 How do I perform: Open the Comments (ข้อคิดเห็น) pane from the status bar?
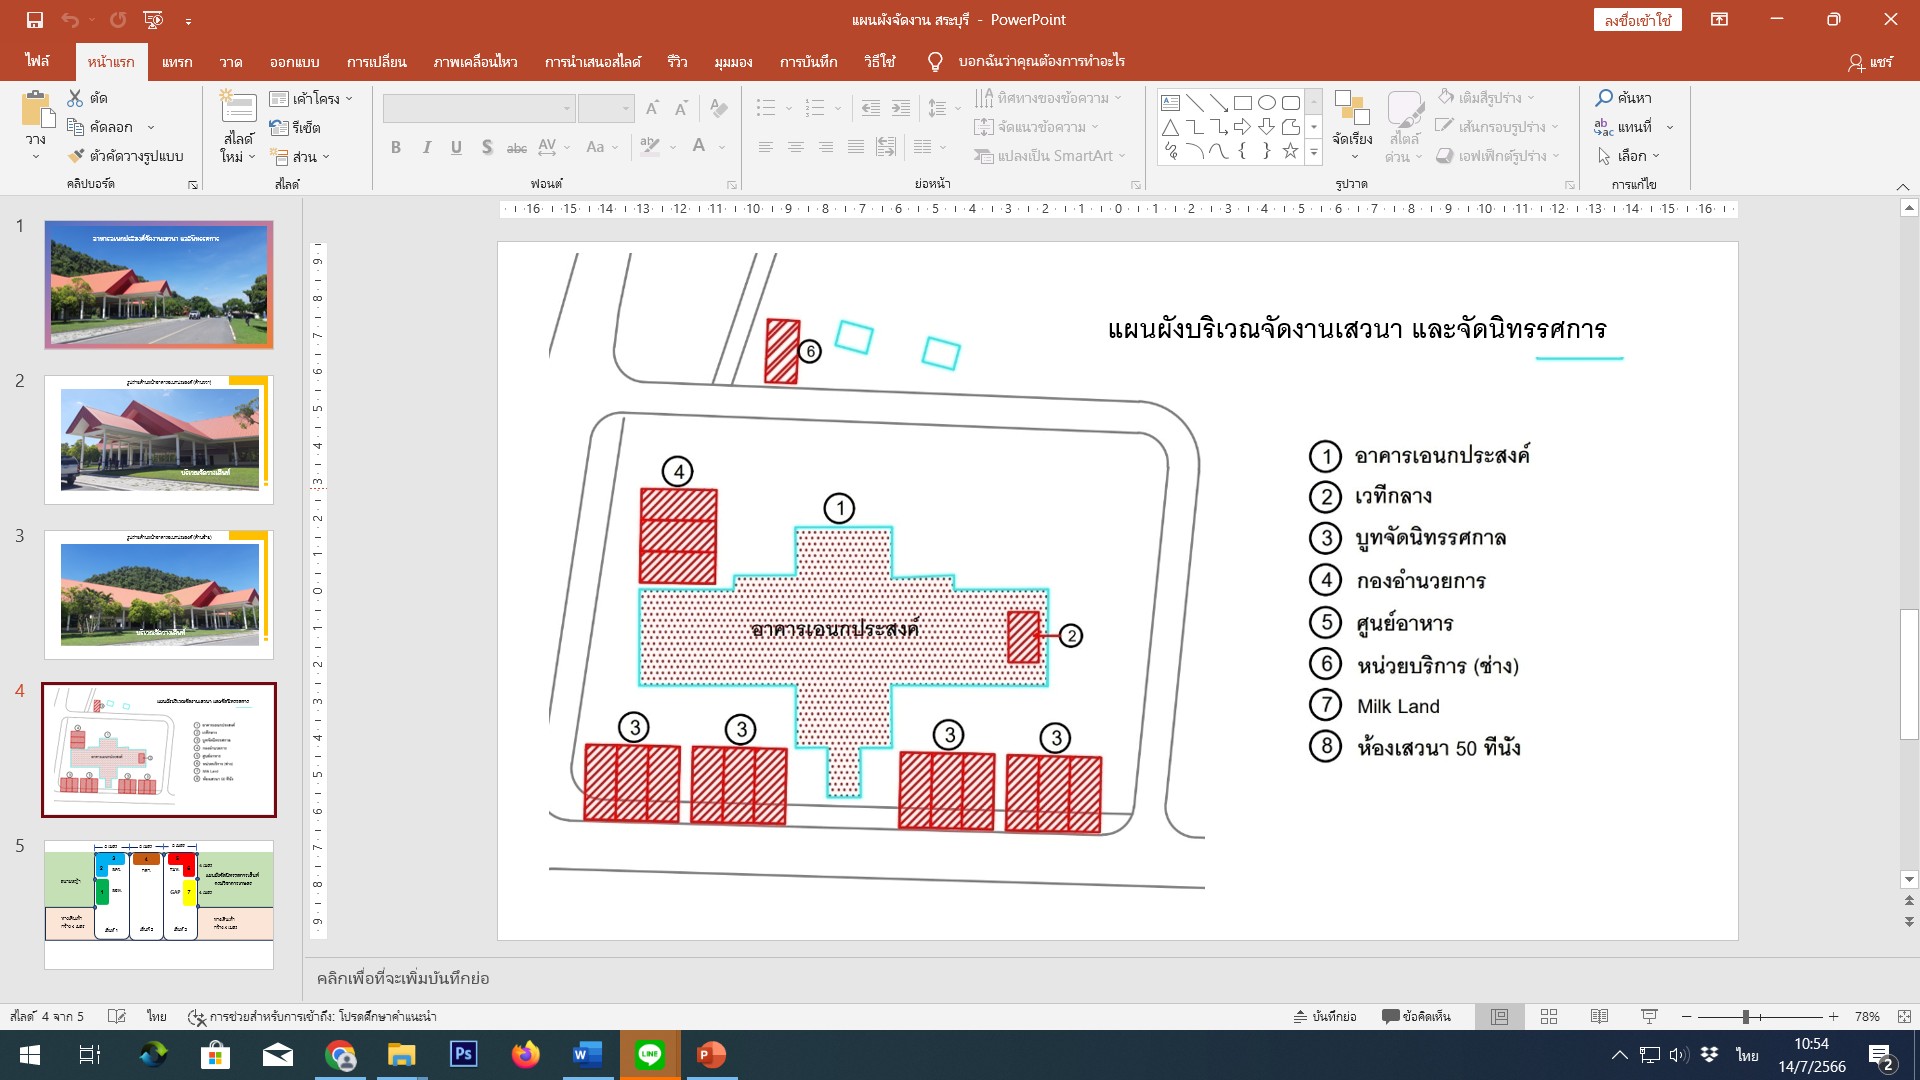click(x=1416, y=1017)
